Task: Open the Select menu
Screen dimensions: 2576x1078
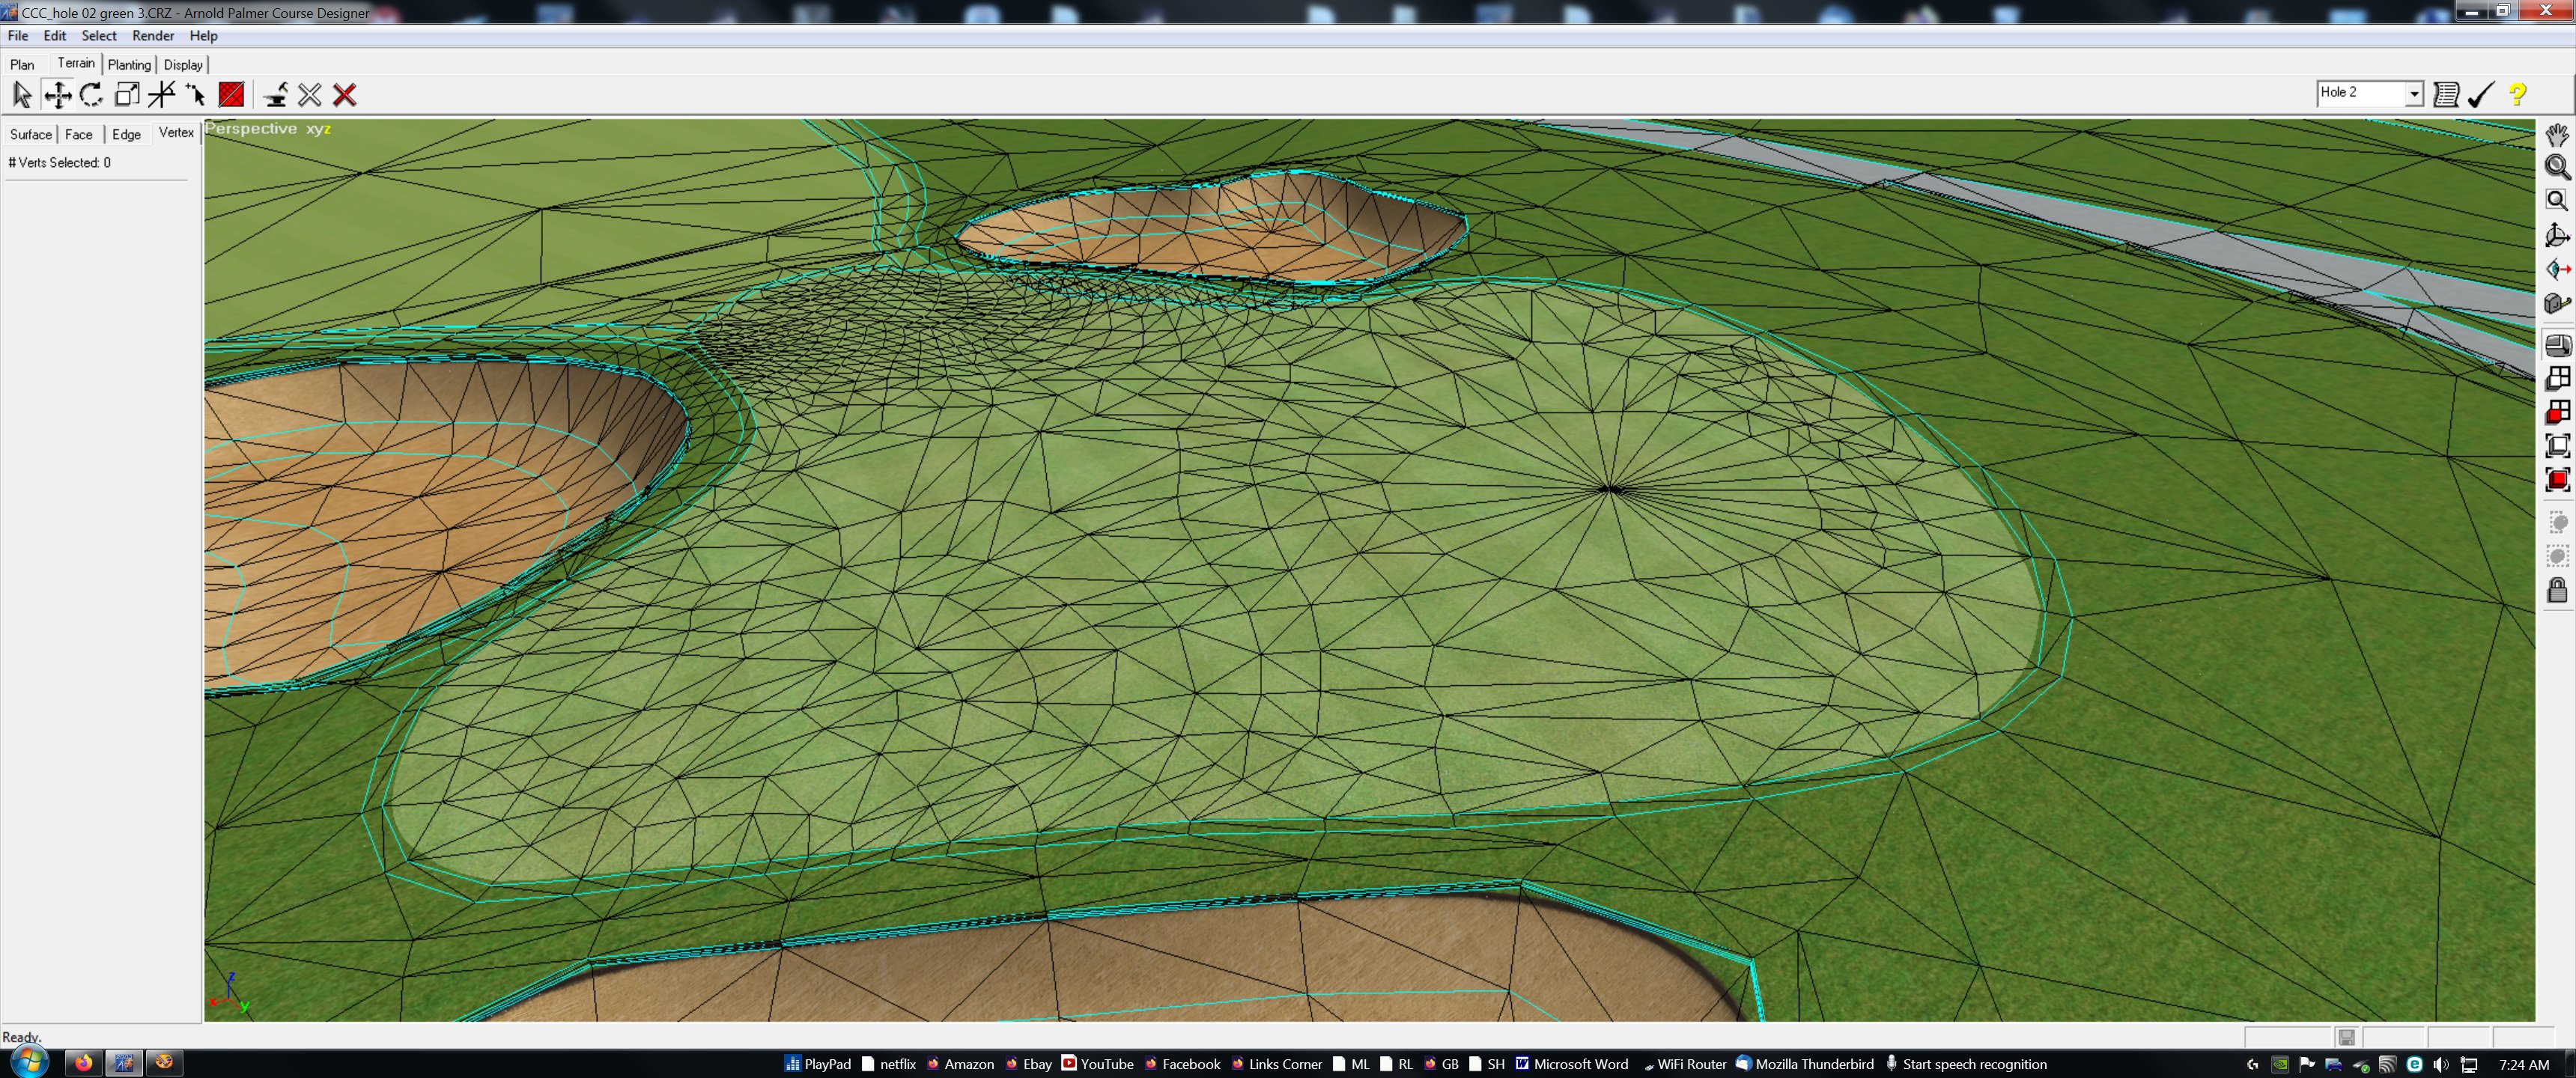Action: pos(99,36)
